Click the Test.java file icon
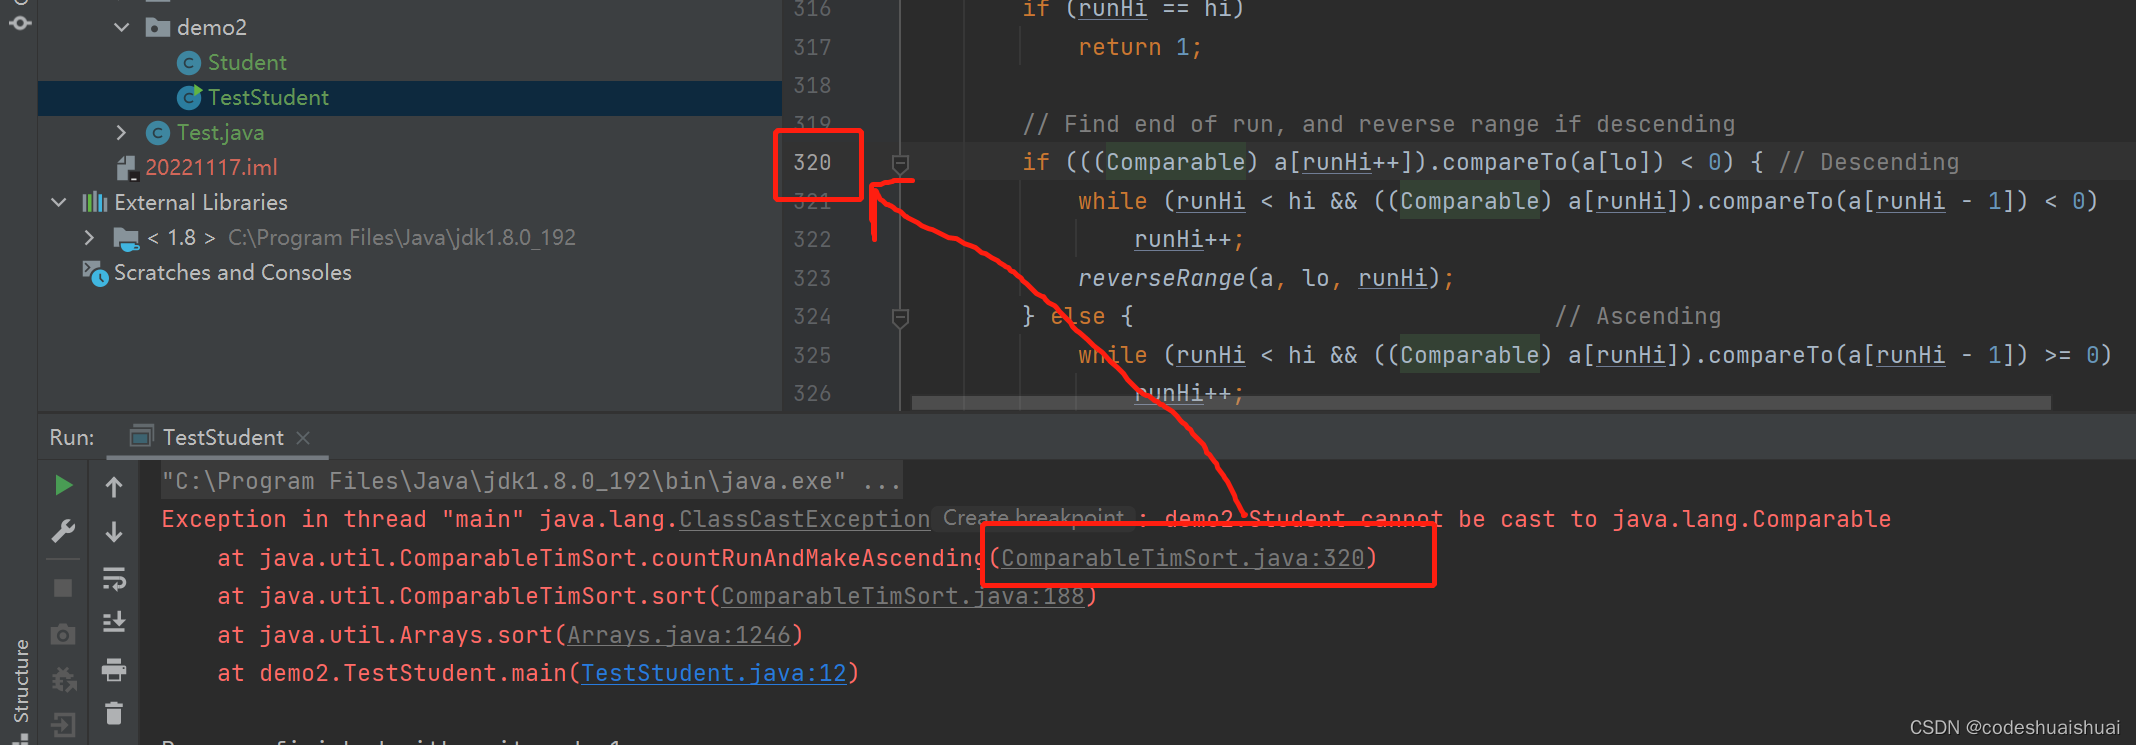The width and height of the screenshot is (2136, 745). [158, 133]
